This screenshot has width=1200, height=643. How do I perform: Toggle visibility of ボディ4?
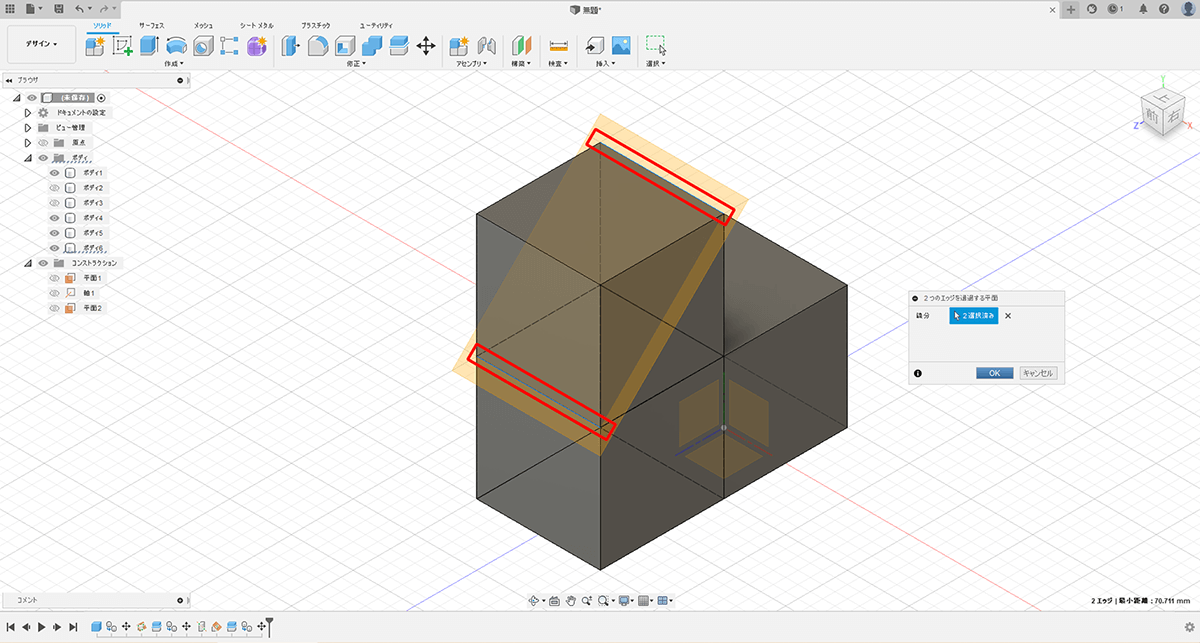[x=55, y=218]
